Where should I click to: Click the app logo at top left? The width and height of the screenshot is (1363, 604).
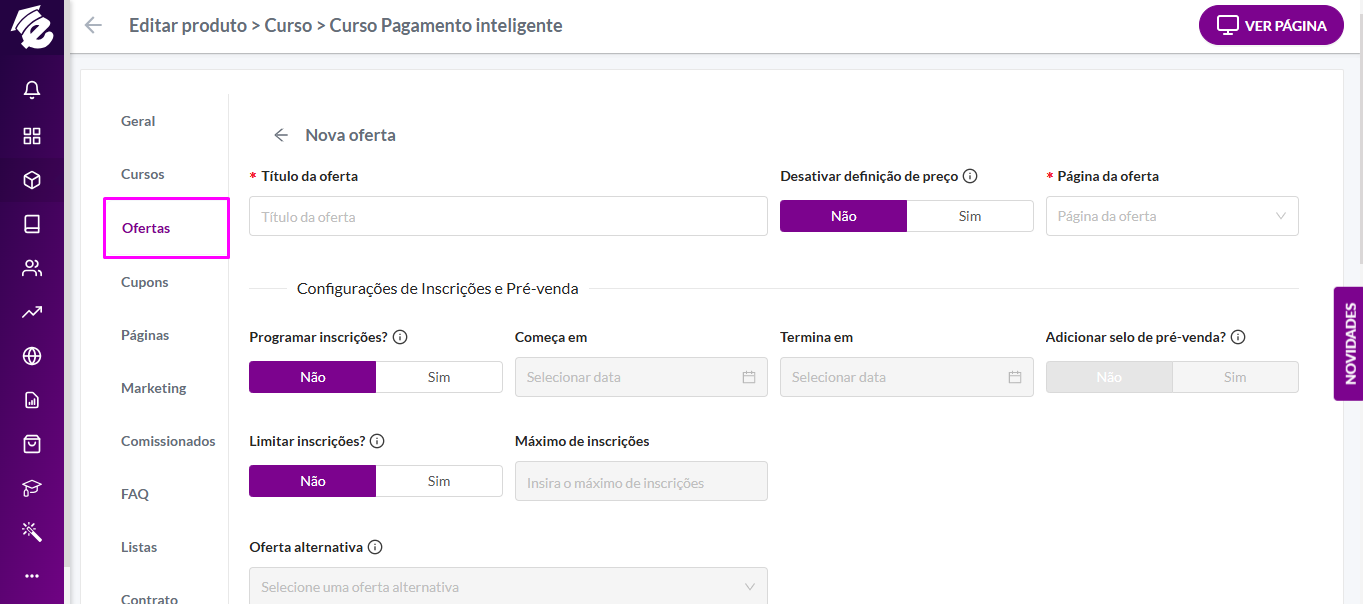pyautogui.click(x=32, y=27)
